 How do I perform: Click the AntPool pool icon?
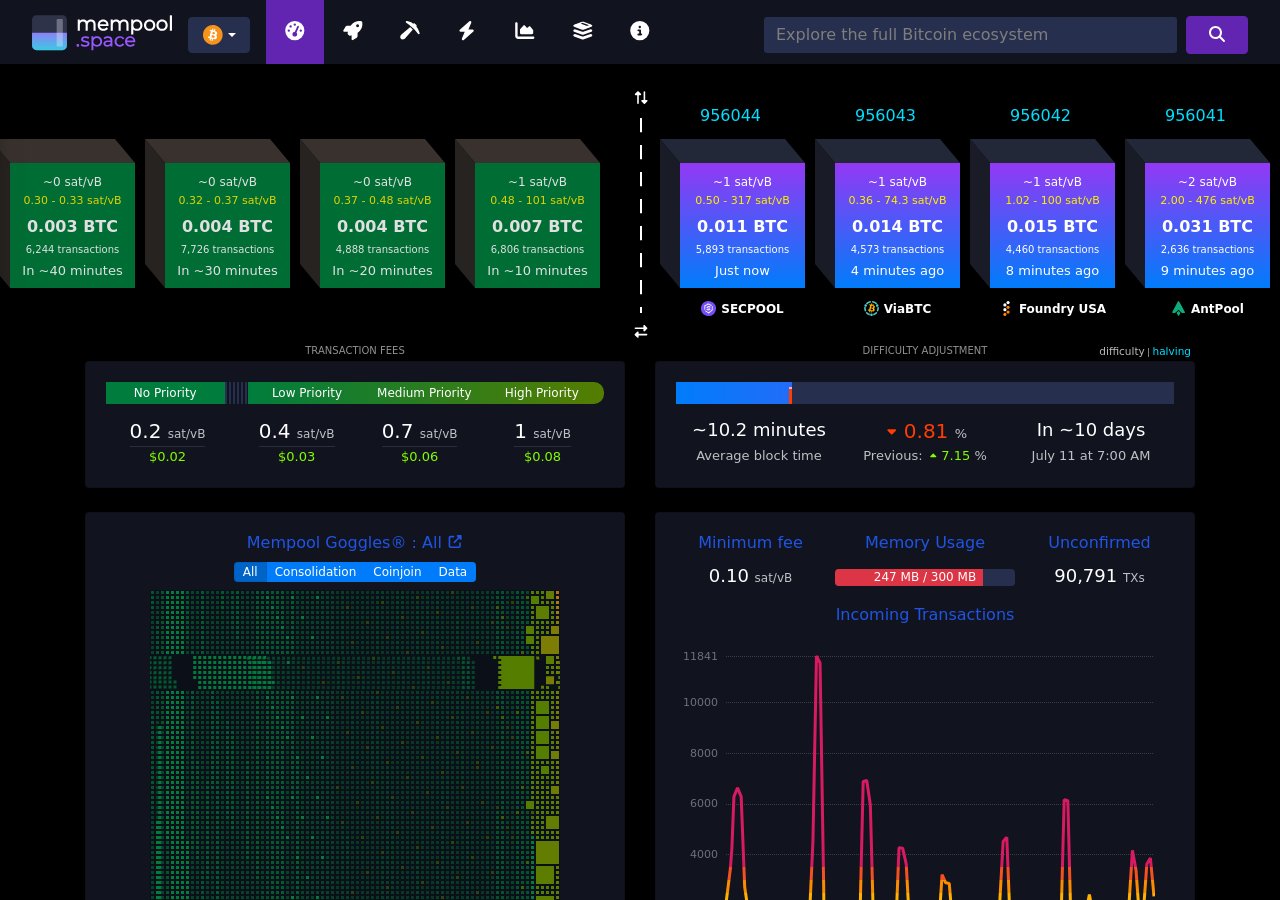[1178, 309]
